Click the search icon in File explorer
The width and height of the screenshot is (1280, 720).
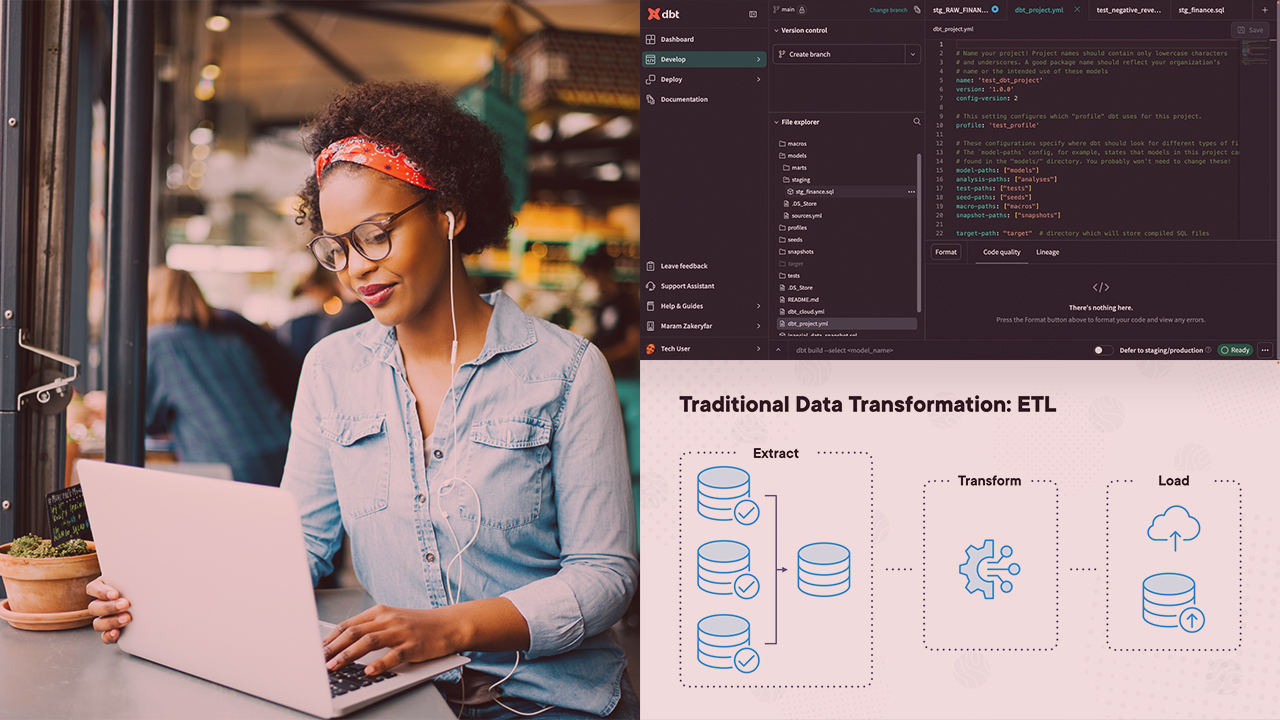pos(916,122)
